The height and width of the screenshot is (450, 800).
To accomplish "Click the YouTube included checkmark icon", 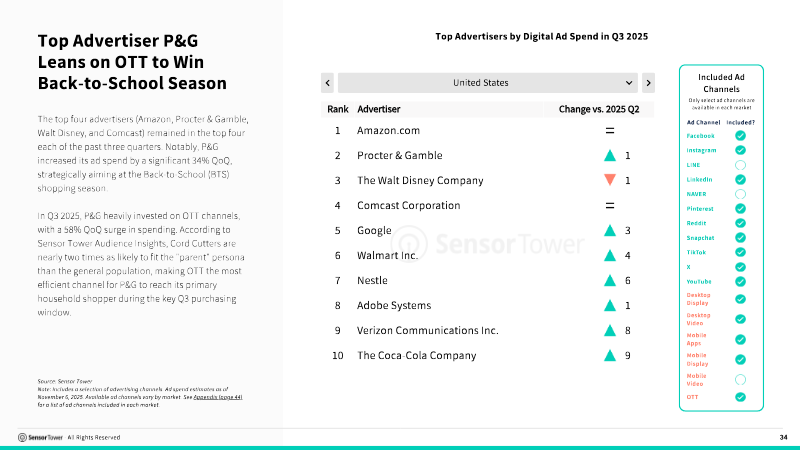I will coord(740,281).
